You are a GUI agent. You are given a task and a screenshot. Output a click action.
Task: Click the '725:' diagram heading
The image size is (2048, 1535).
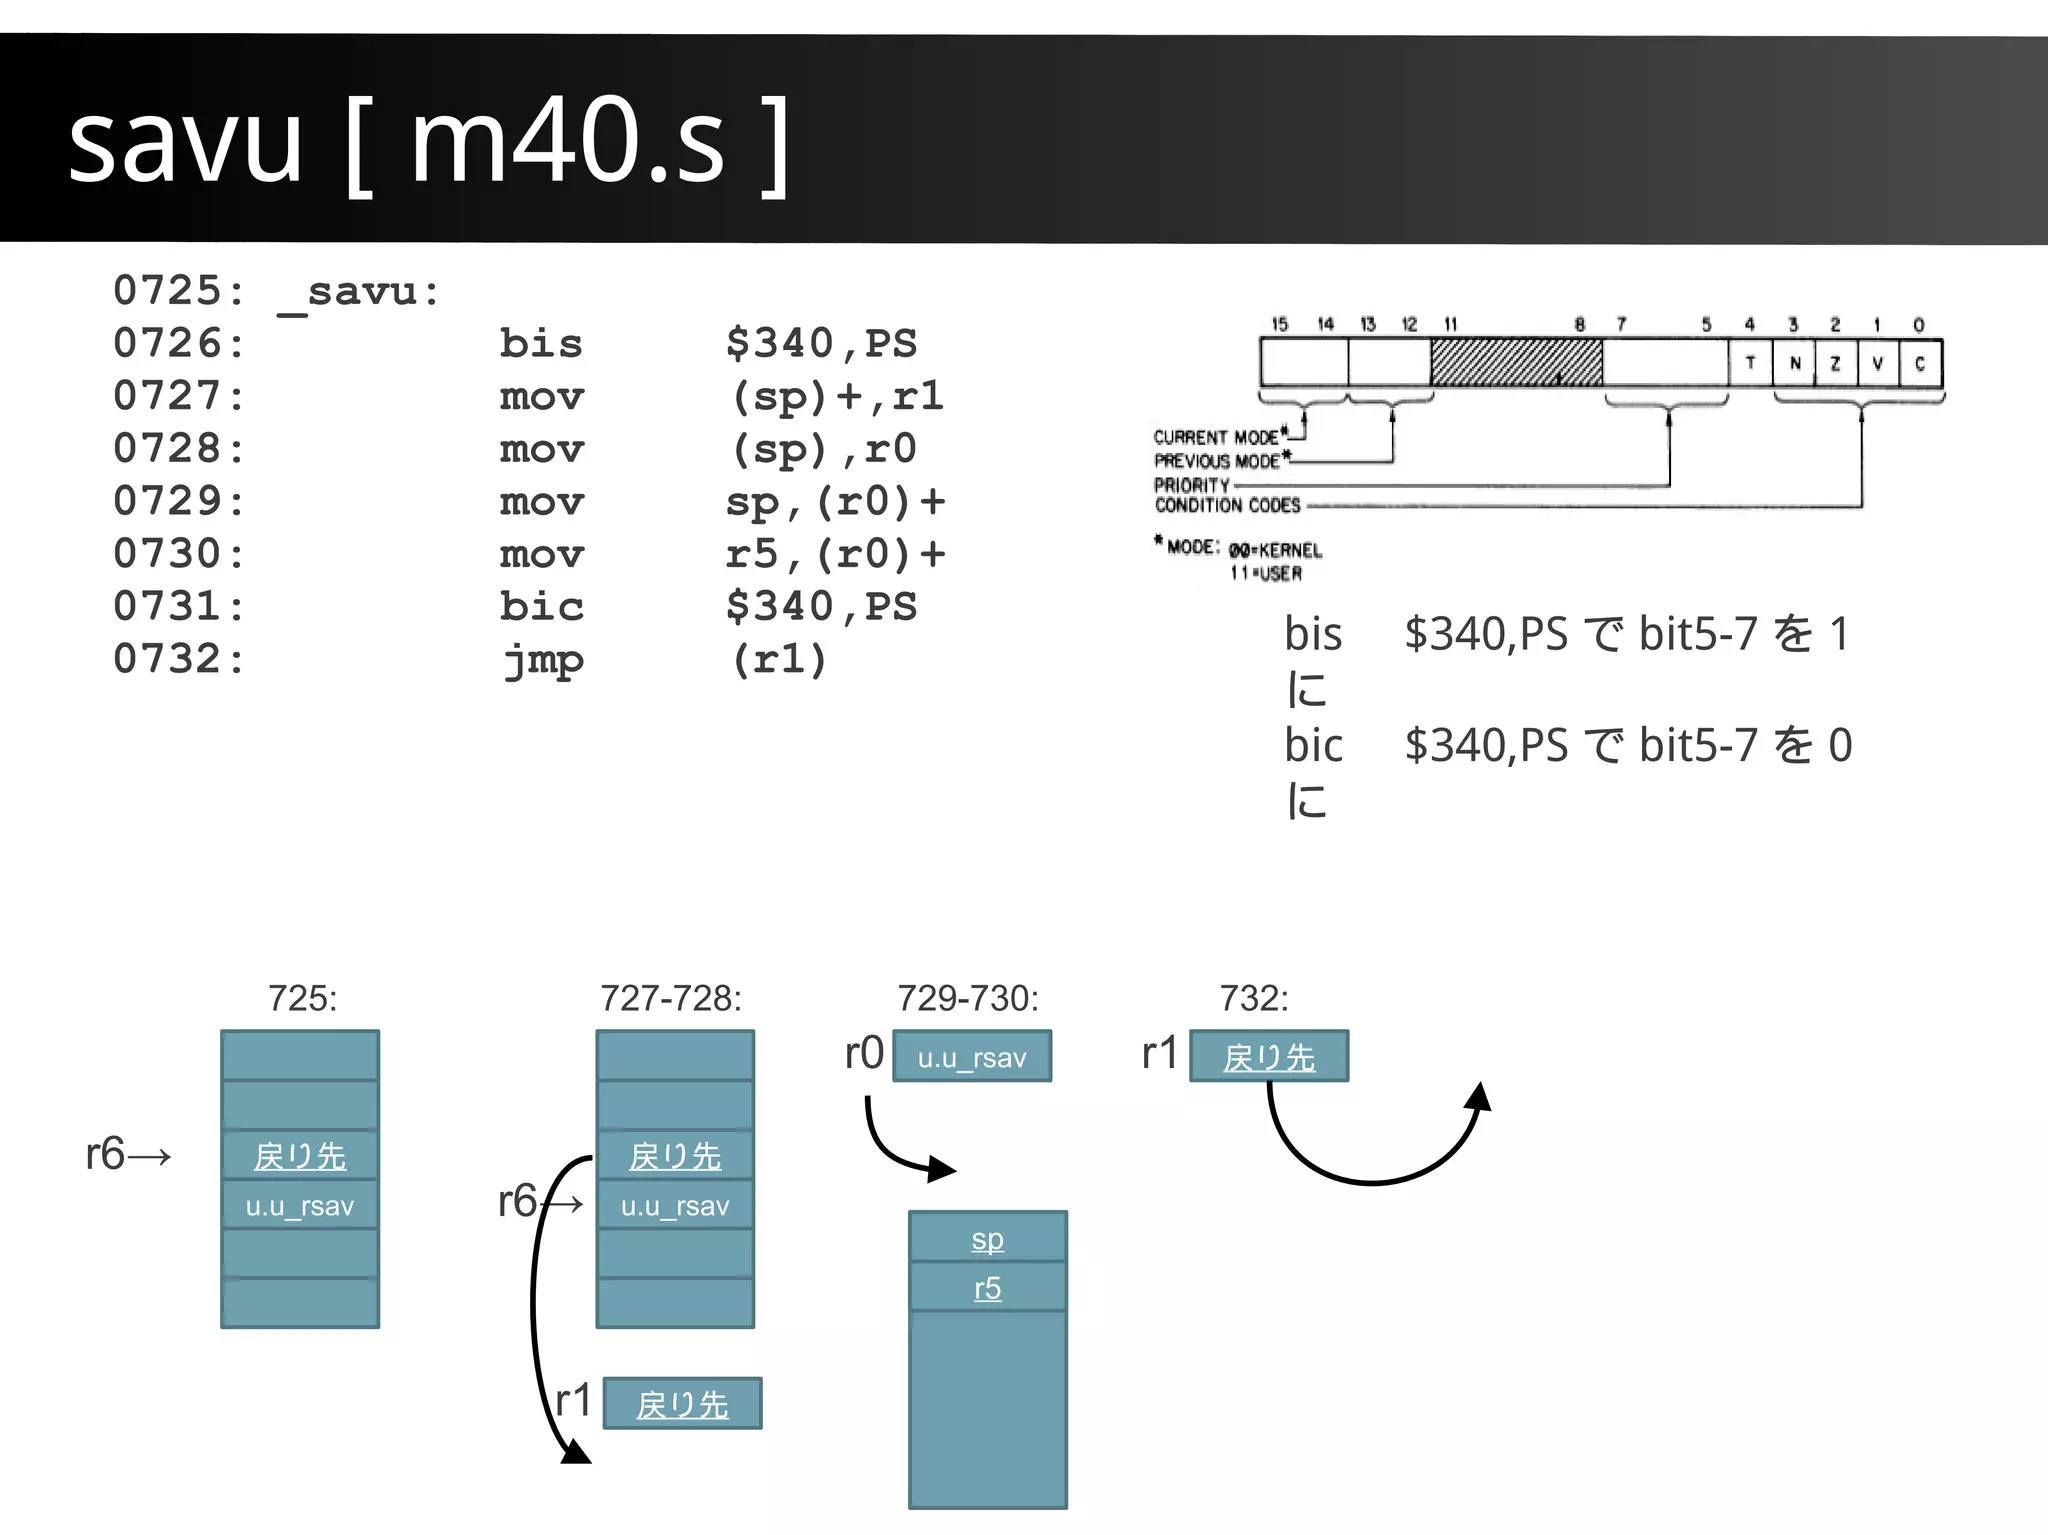coord(302,998)
